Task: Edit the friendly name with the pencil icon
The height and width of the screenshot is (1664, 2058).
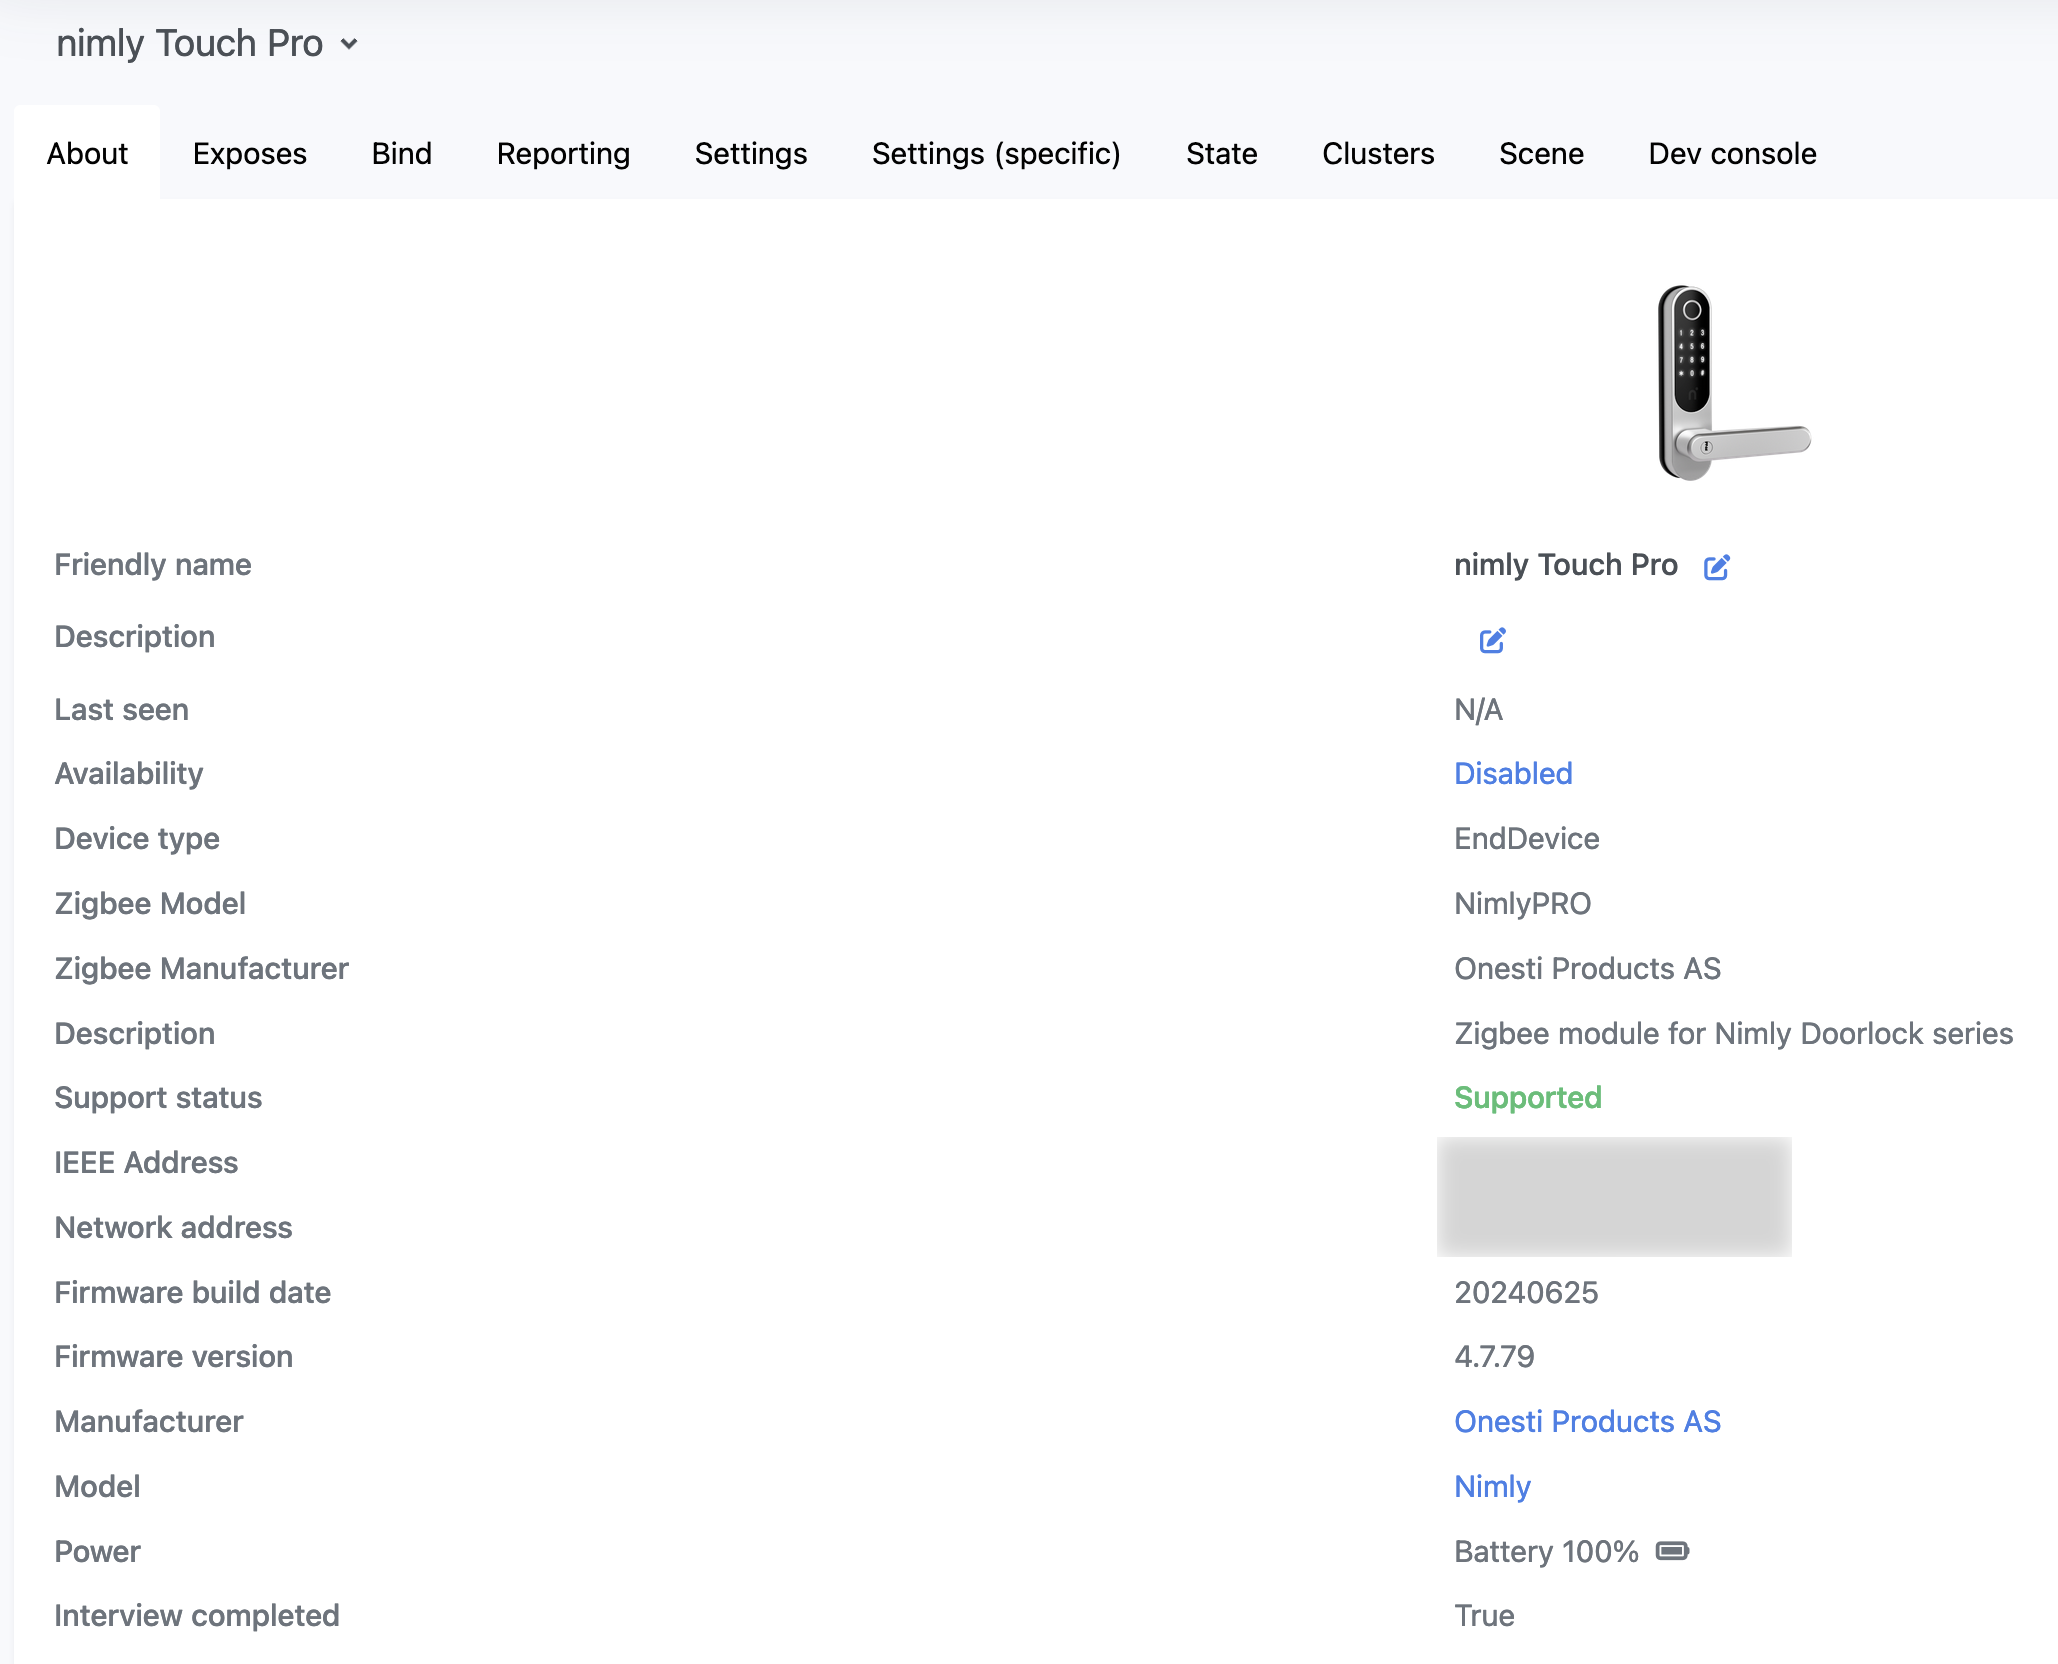Action: tap(1716, 567)
